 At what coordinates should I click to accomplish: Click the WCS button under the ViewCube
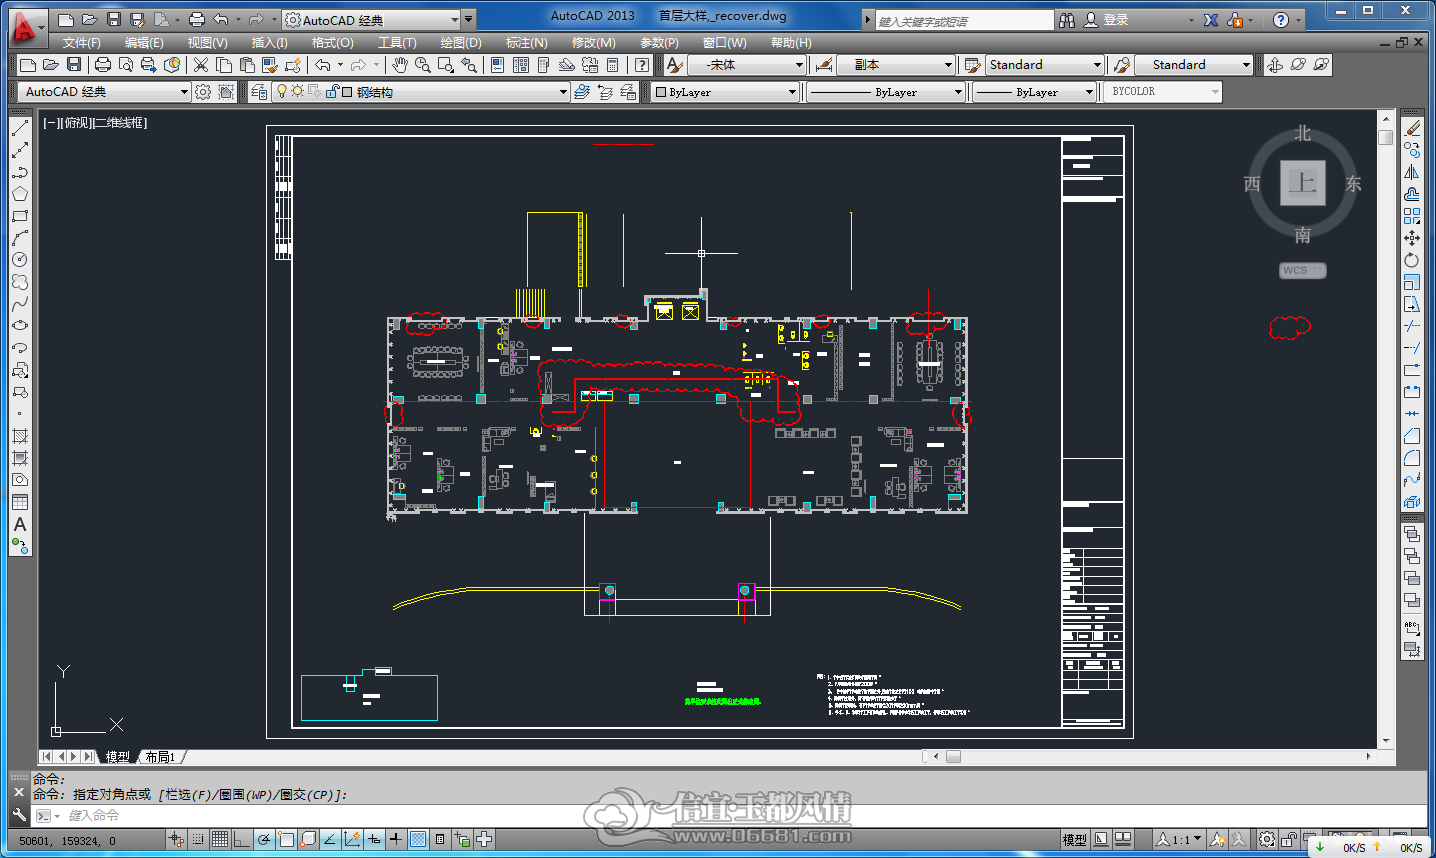tap(1303, 270)
